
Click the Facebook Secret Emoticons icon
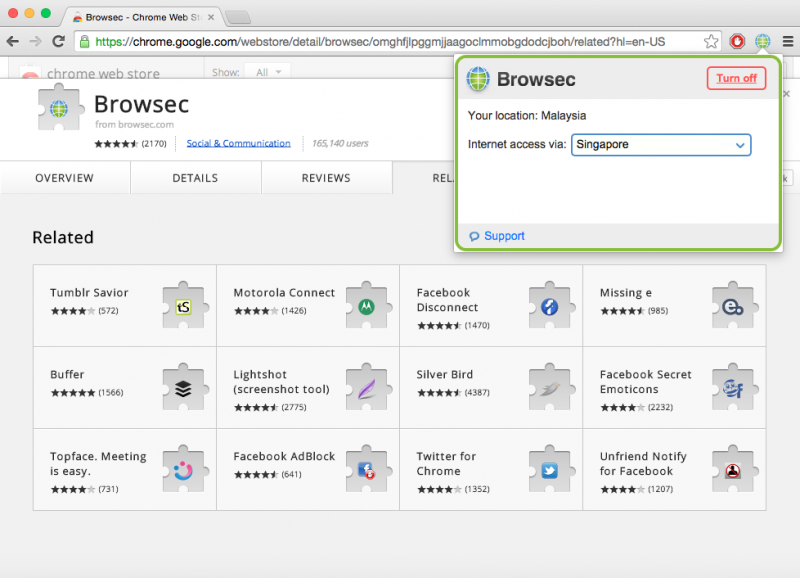[734, 387]
